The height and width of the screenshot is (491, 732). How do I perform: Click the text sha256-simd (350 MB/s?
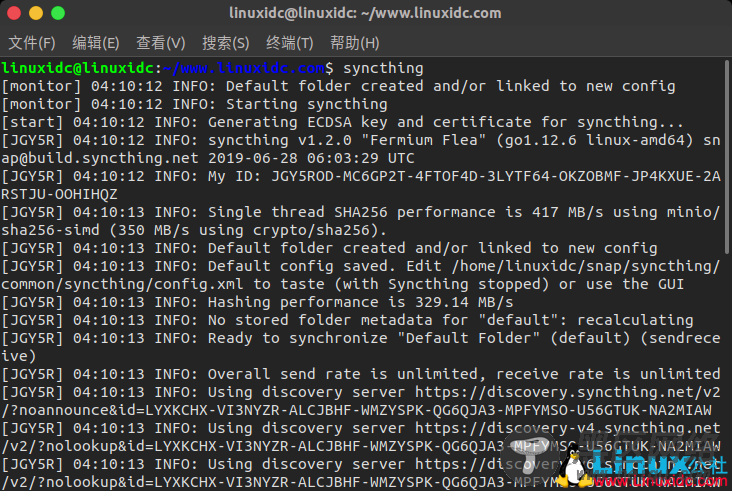pos(95,230)
